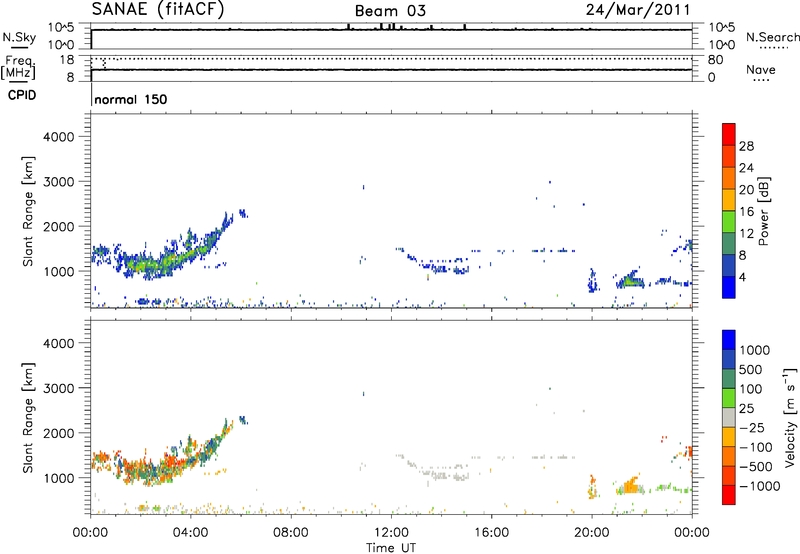Click the 'Slant Range [km]' label on the power panel
The width and height of the screenshot is (800, 554).
coord(28,211)
